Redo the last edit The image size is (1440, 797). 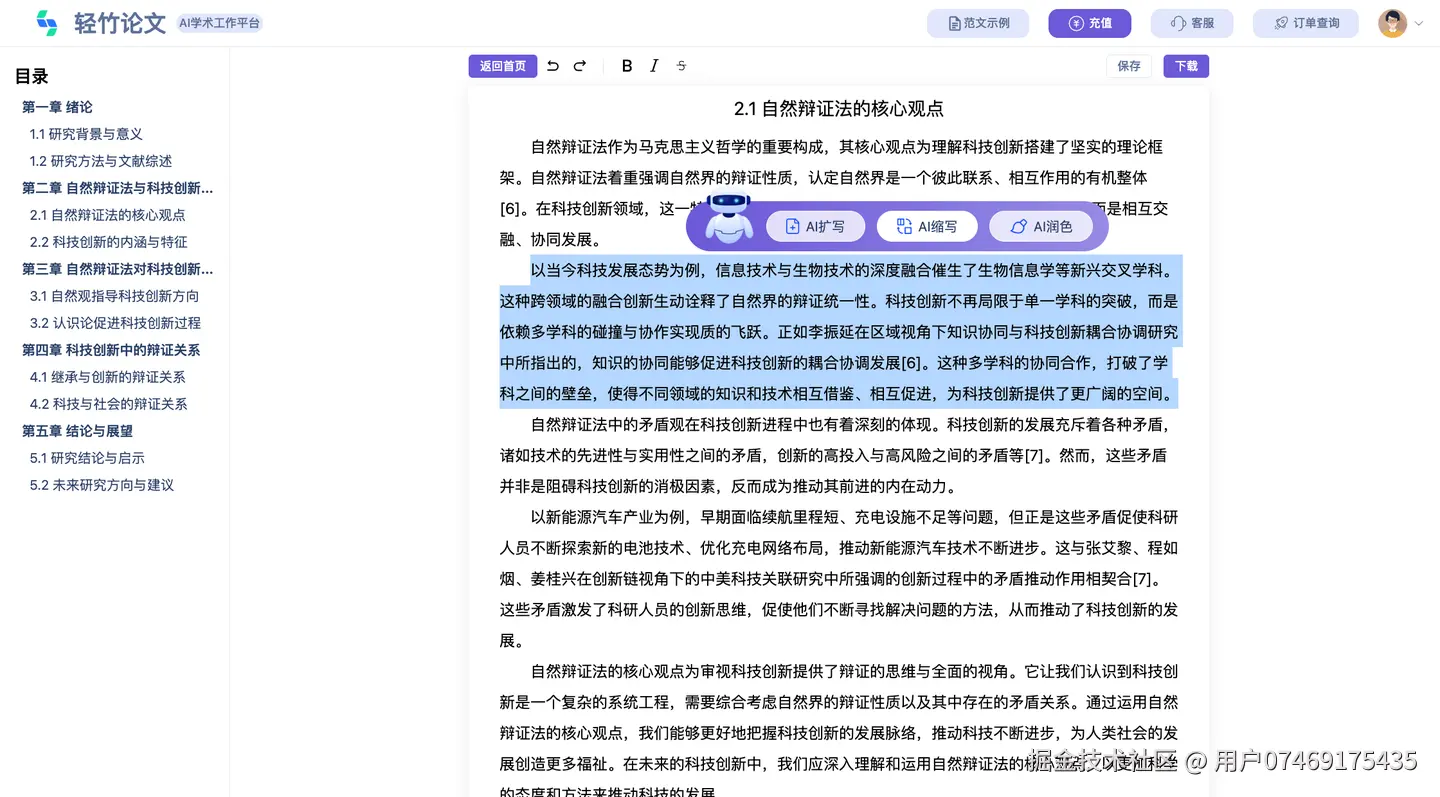point(580,65)
